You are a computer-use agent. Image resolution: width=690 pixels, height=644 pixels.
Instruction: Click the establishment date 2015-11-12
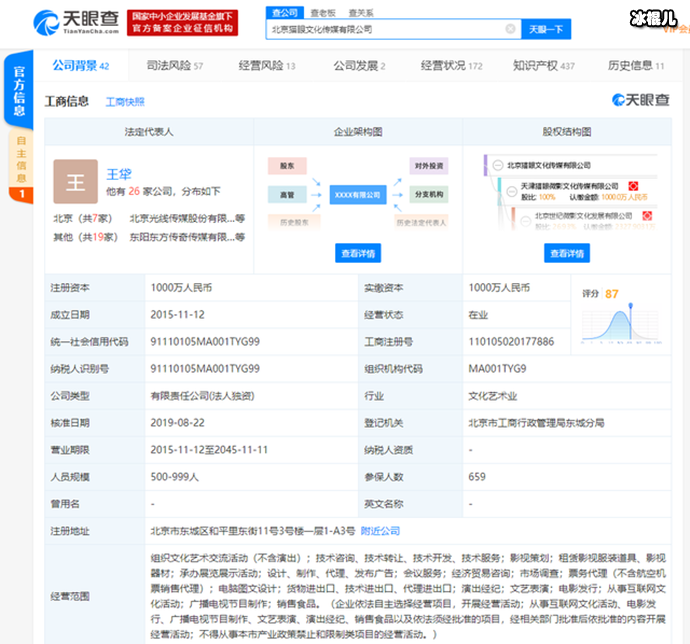[177, 315]
